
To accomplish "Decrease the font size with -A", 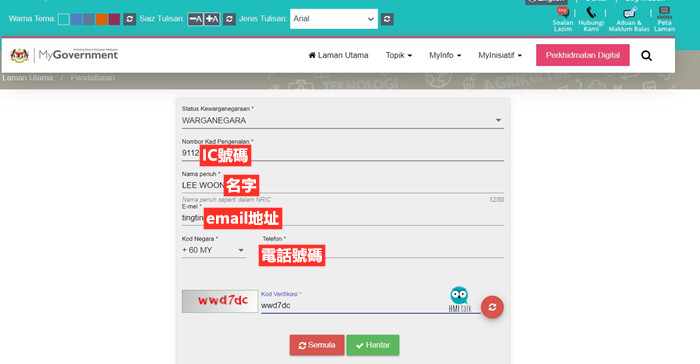I will 195,19.
